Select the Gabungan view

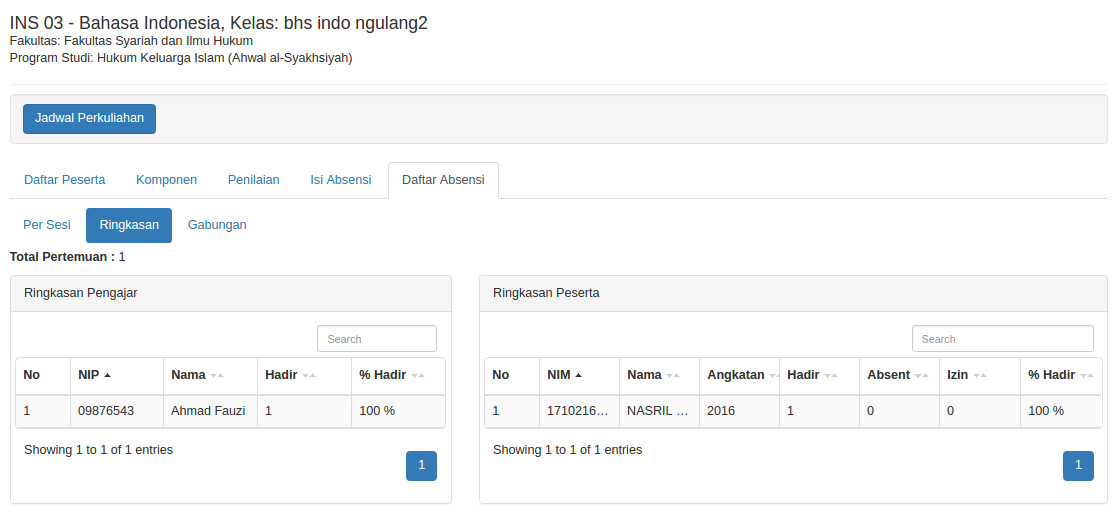(x=217, y=225)
